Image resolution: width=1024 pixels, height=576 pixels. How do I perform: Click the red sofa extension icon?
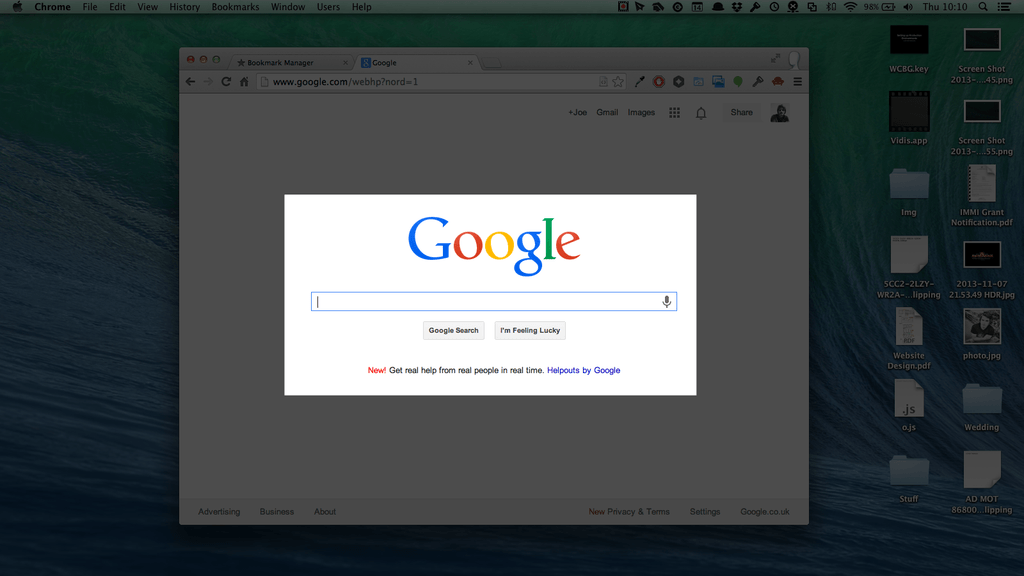point(778,82)
